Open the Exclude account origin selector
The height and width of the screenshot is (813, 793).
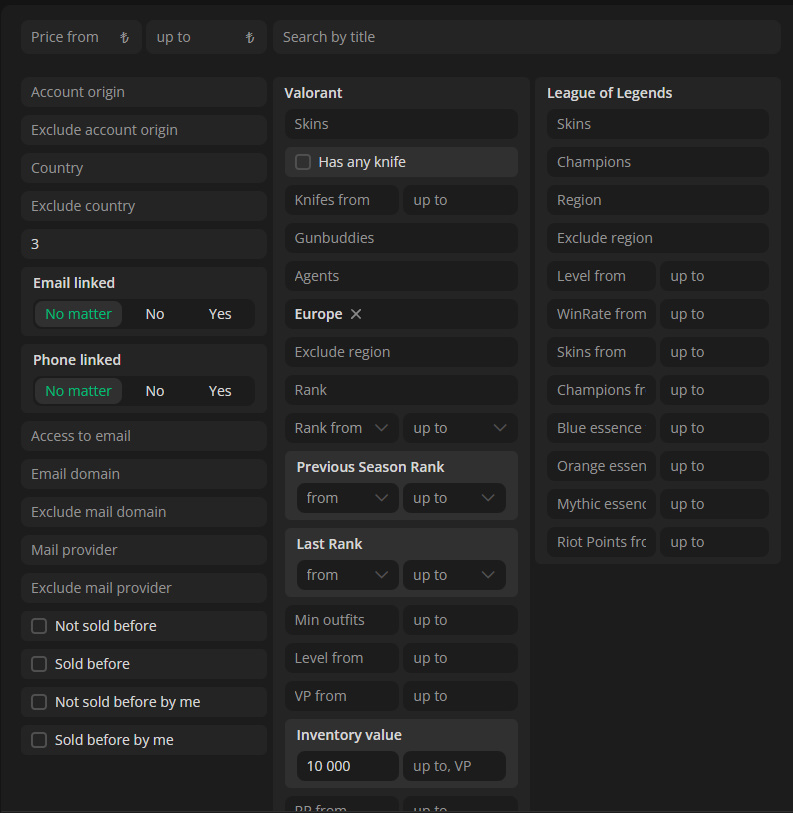[144, 130]
